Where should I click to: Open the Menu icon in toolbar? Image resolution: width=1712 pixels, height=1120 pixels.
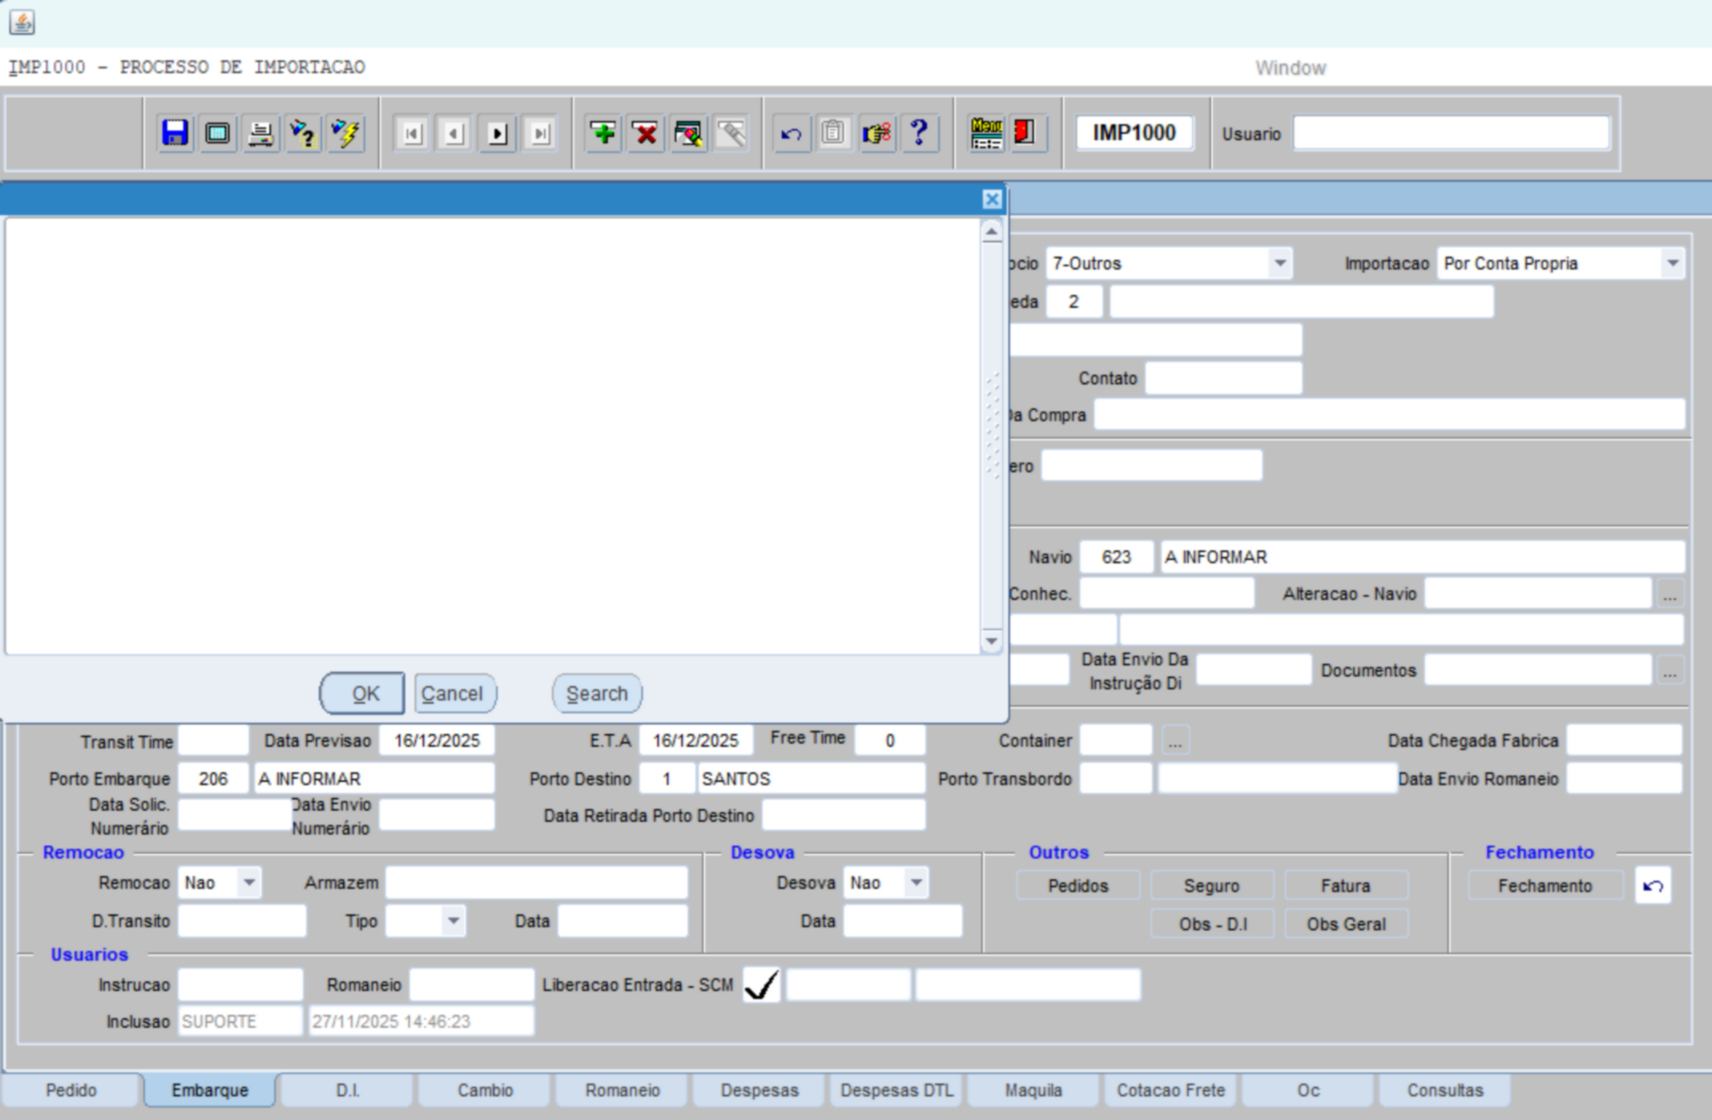click(x=986, y=133)
